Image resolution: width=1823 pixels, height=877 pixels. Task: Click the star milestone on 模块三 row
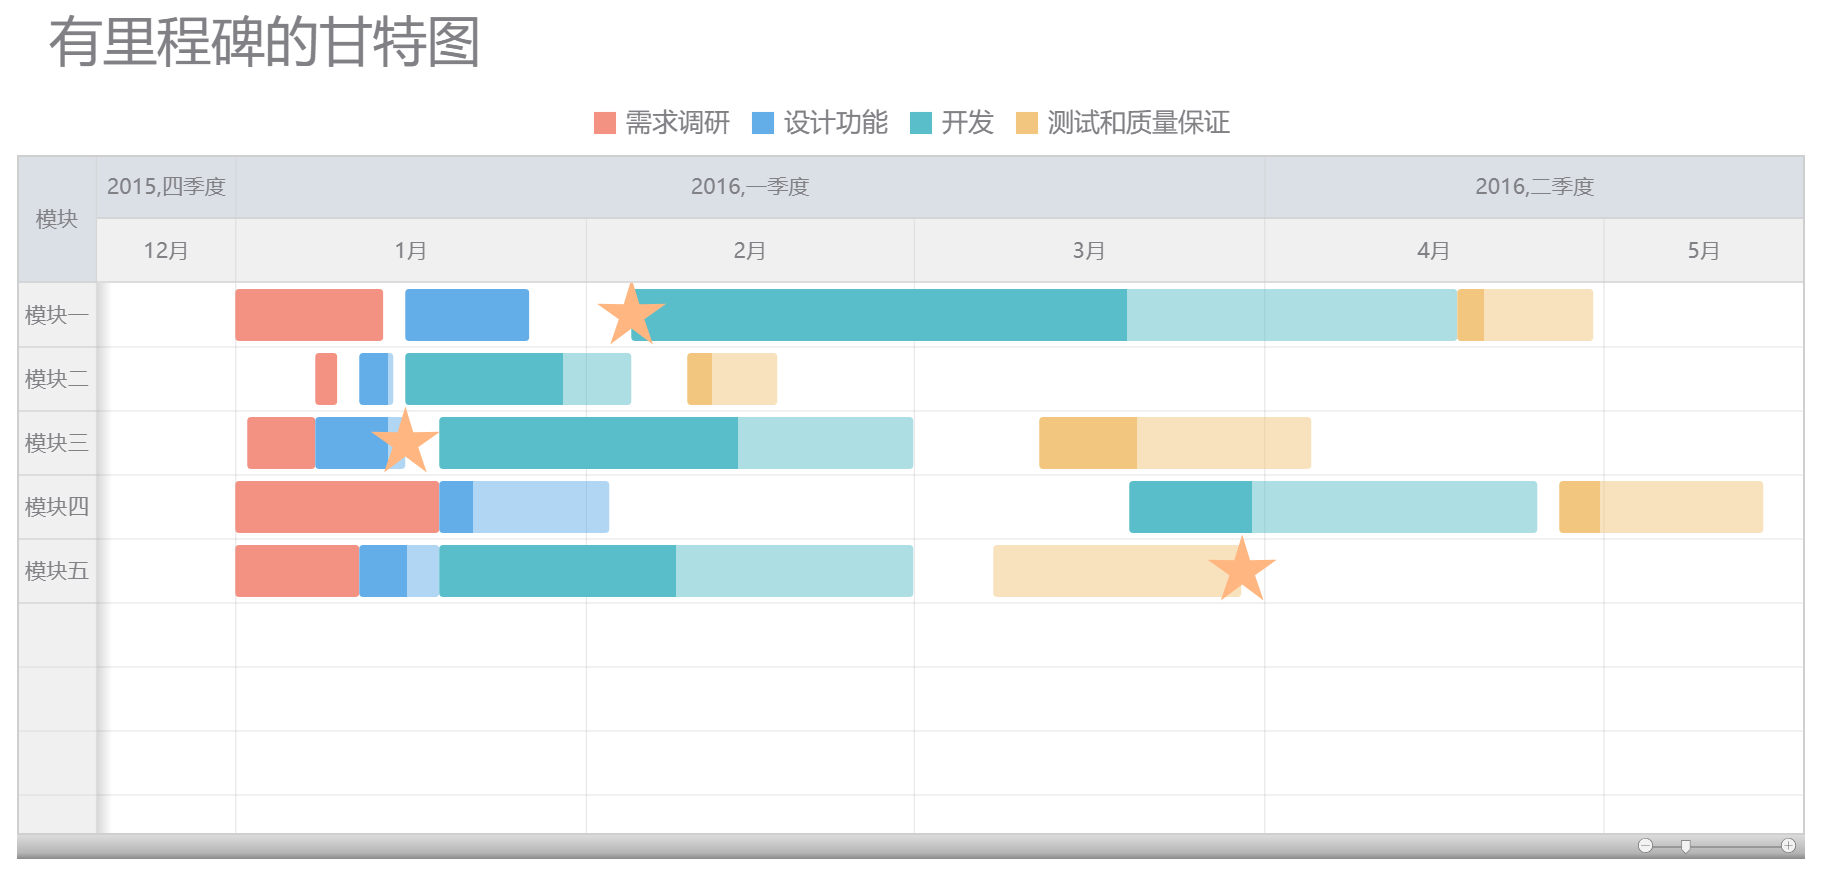tap(405, 440)
